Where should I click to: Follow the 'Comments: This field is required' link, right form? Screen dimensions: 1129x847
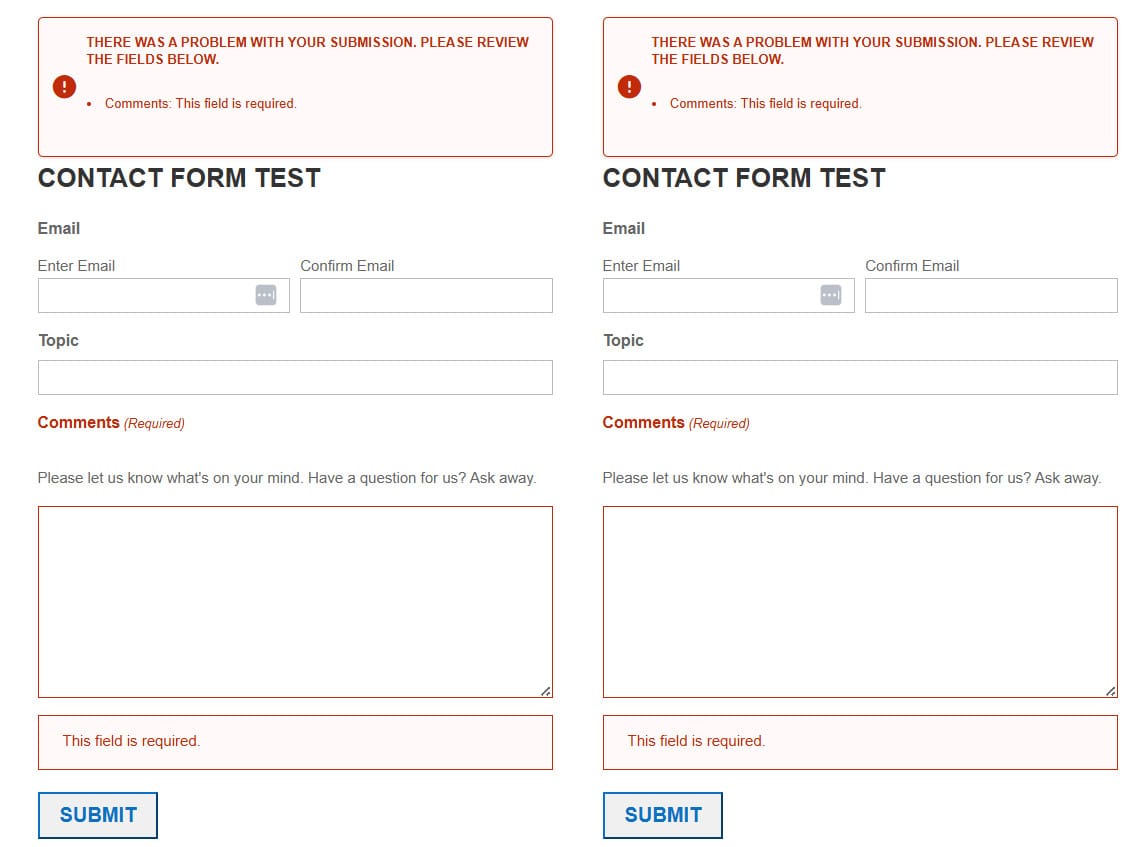point(766,104)
